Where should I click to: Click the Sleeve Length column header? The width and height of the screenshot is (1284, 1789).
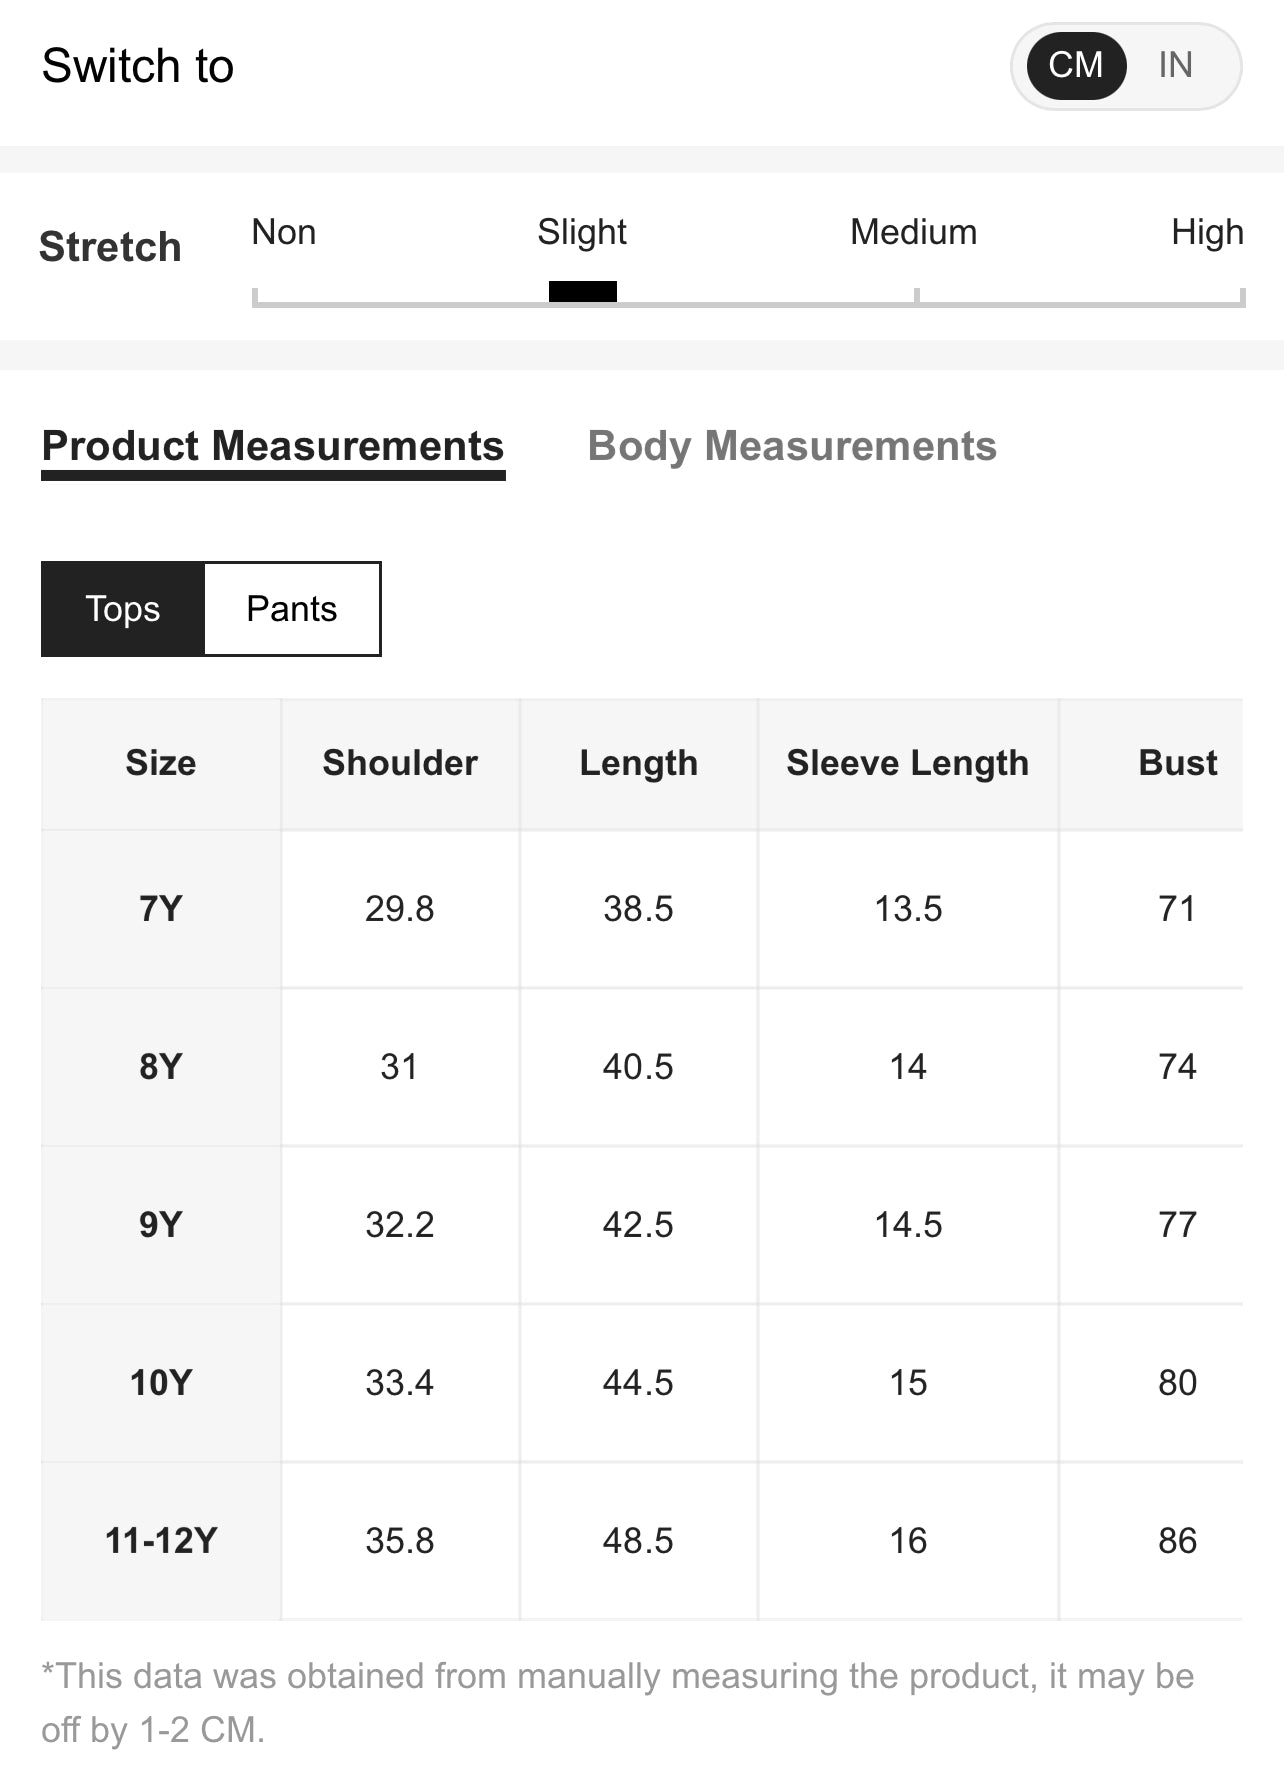(908, 763)
